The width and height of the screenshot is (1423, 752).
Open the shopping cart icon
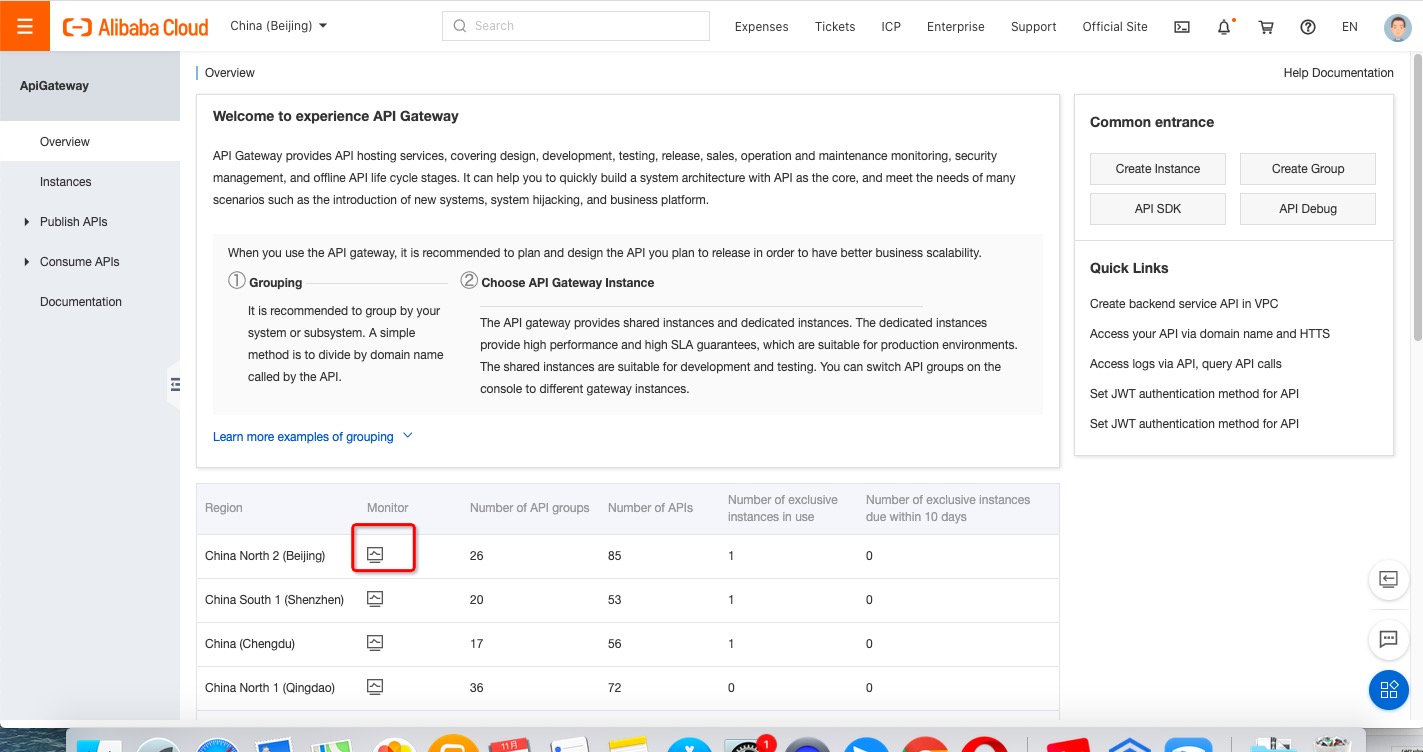pyautogui.click(x=1266, y=27)
